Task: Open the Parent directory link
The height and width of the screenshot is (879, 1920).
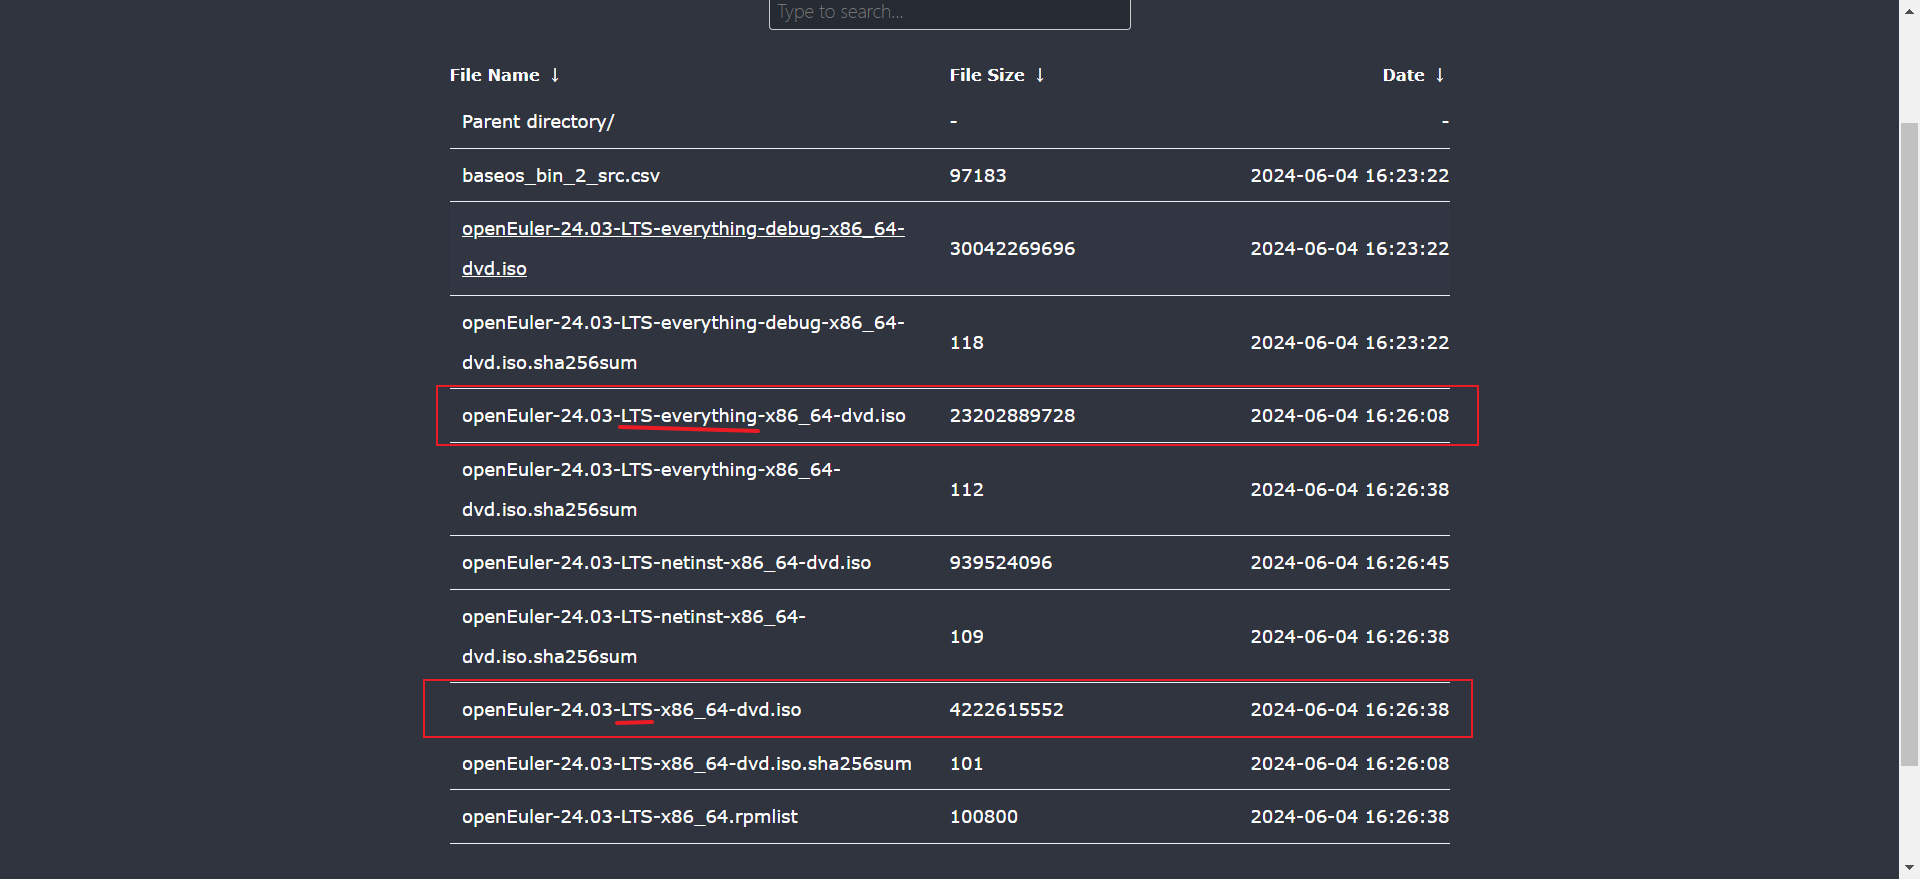Action: coord(537,122)
